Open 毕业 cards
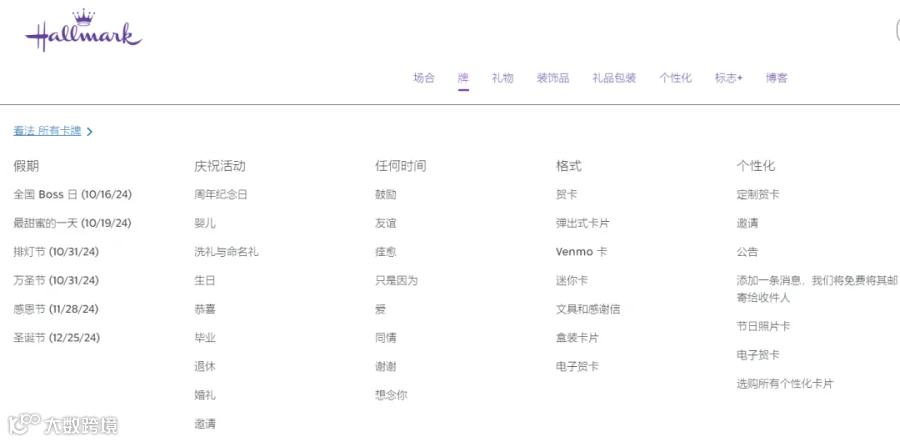 point(205,338)
